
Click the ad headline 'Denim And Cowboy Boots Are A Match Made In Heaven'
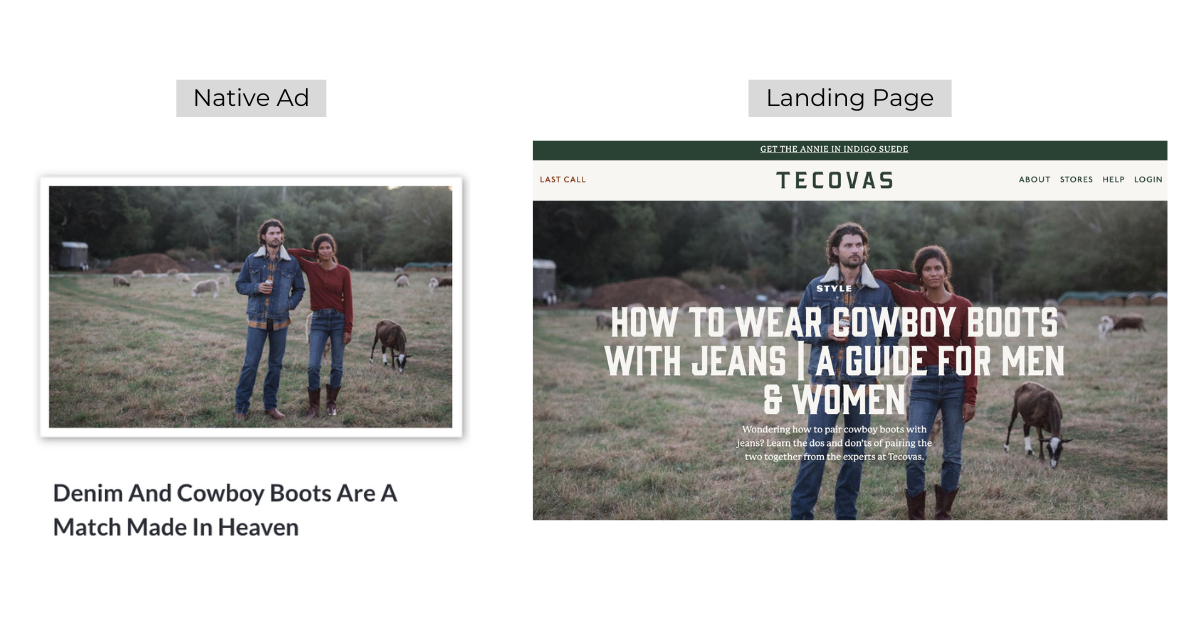tap(225, 510)
